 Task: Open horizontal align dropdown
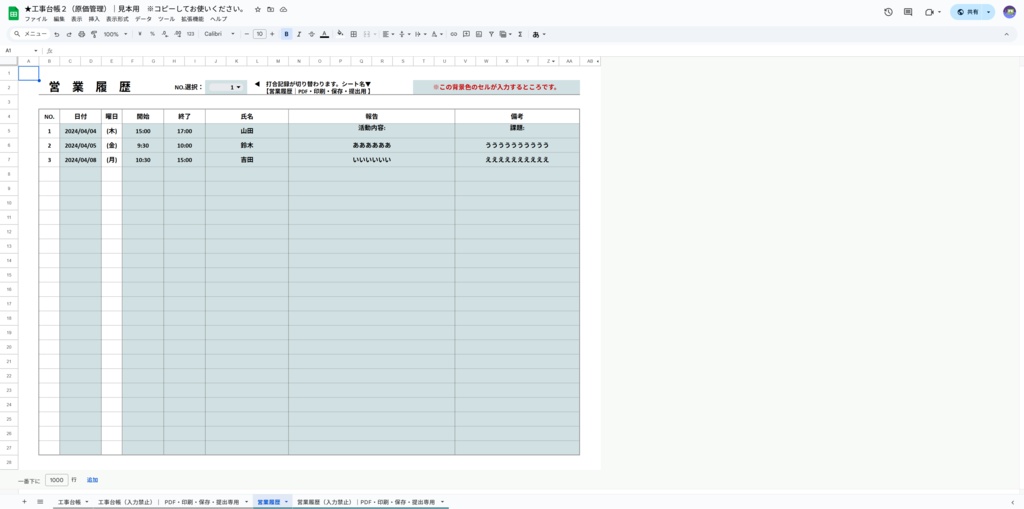[x=387, y=34]
